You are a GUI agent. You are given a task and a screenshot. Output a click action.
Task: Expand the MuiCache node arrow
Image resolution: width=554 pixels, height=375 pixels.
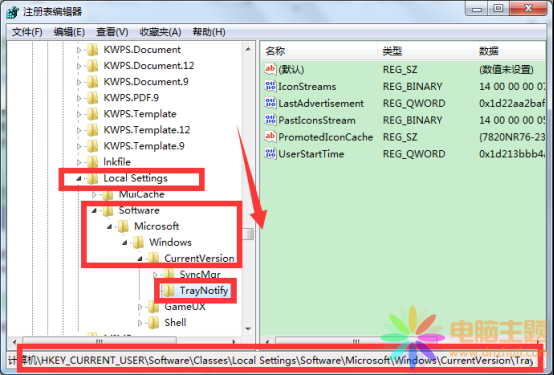point(94,194)
